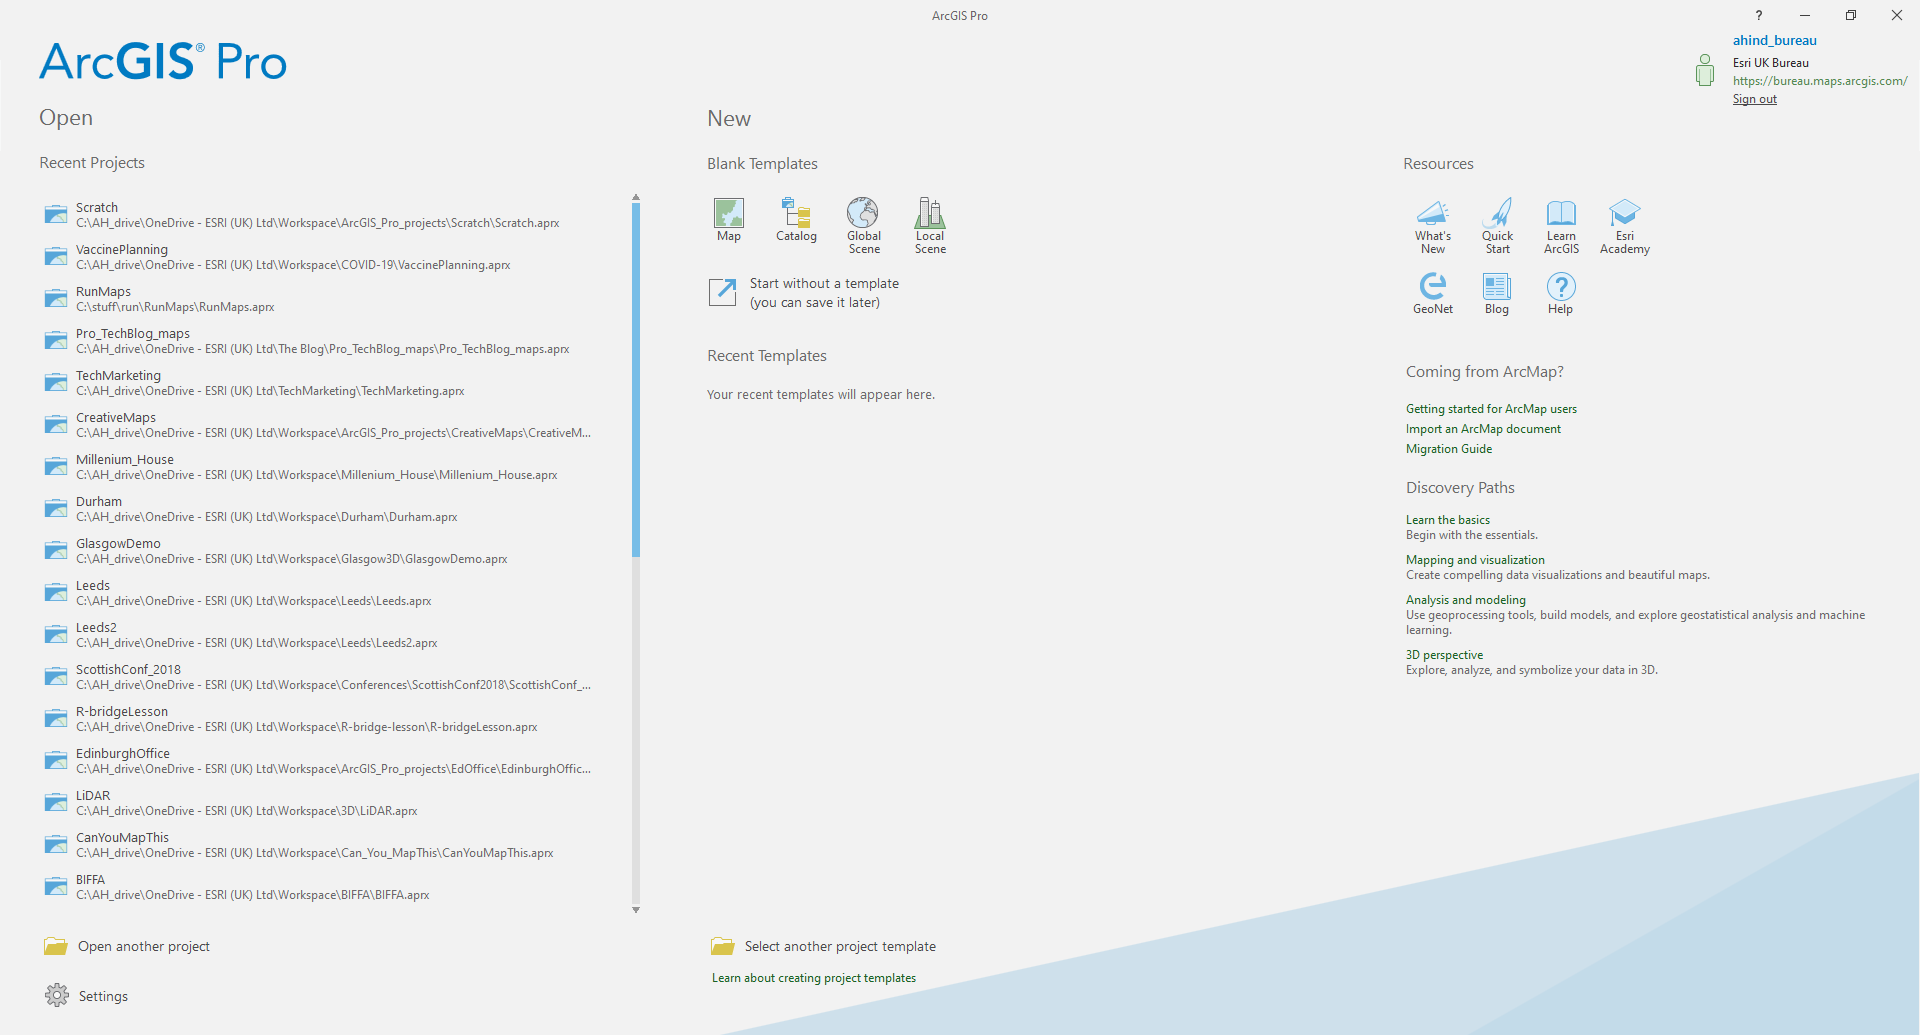
Task: Open the VaccinePlanning project icon
Action: coord(56,257)
